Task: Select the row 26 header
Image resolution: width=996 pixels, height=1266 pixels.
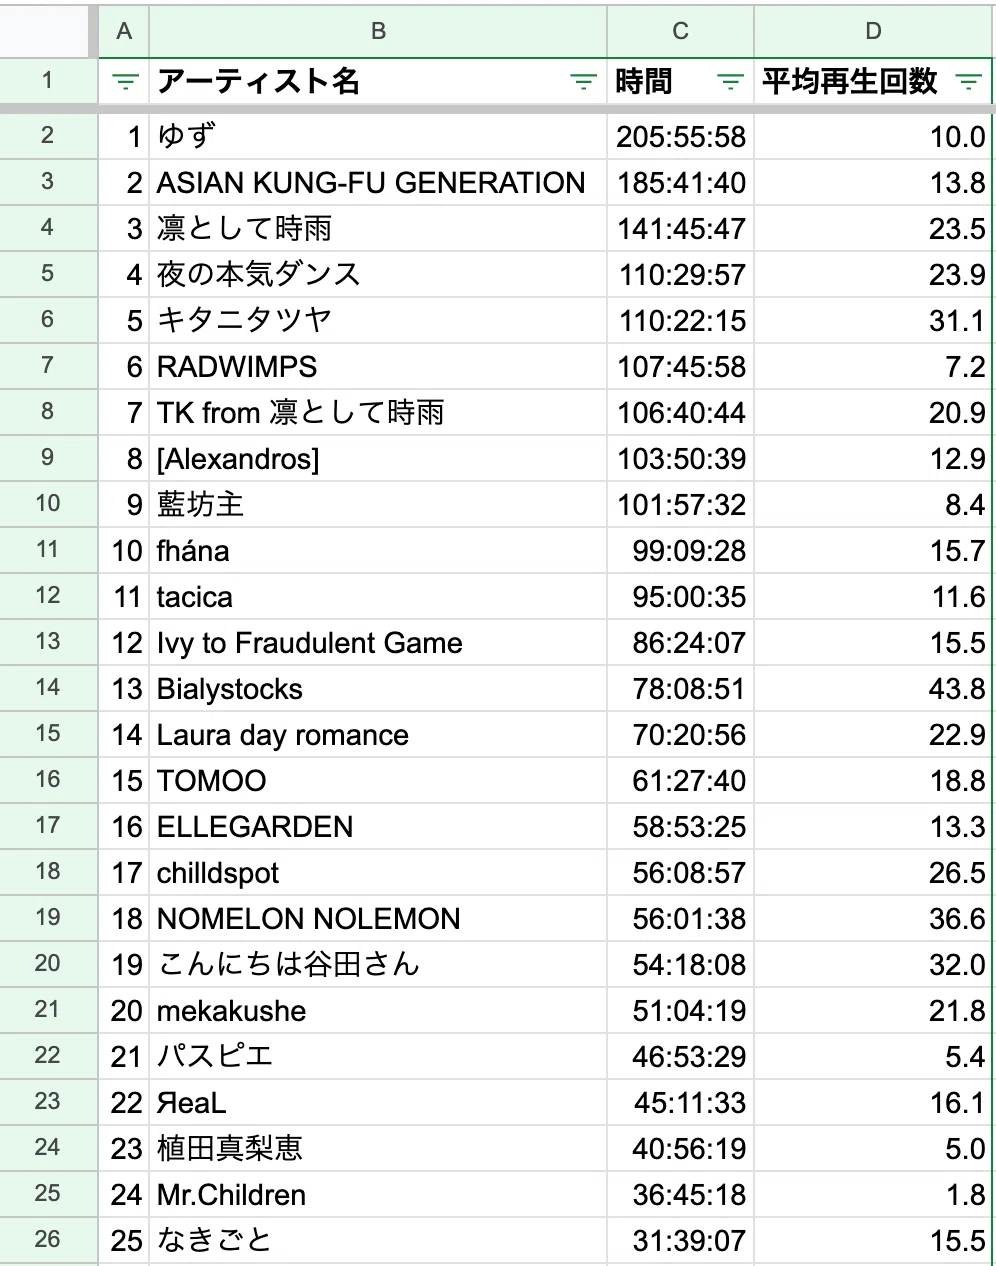Action: point(48,1240)
